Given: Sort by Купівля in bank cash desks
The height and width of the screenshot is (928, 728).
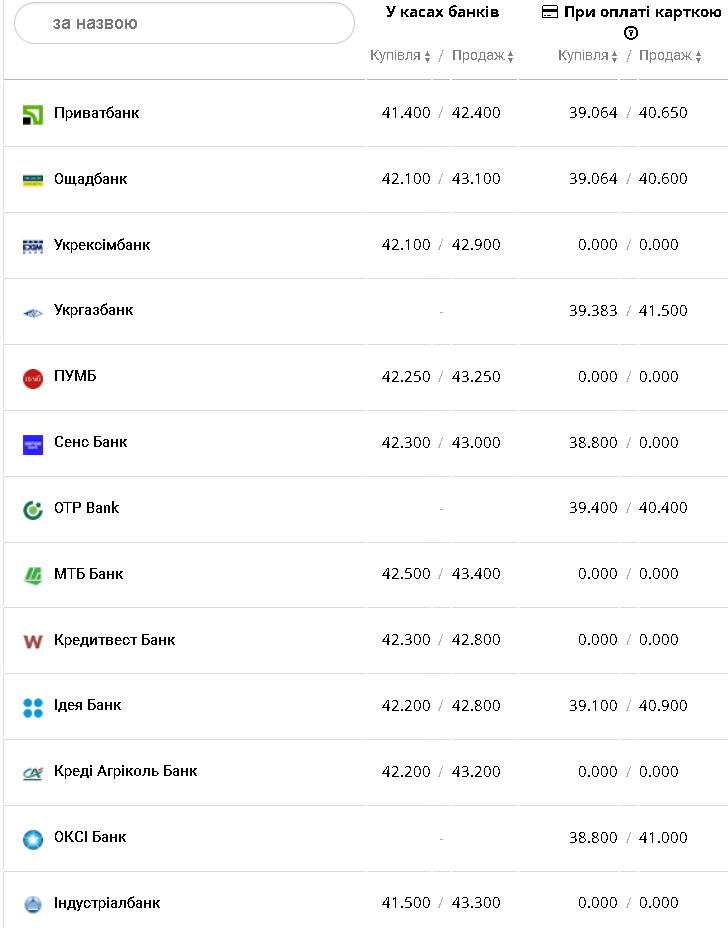Looking at the screenshot, I should pyautogui.click(x=400, y=56).
